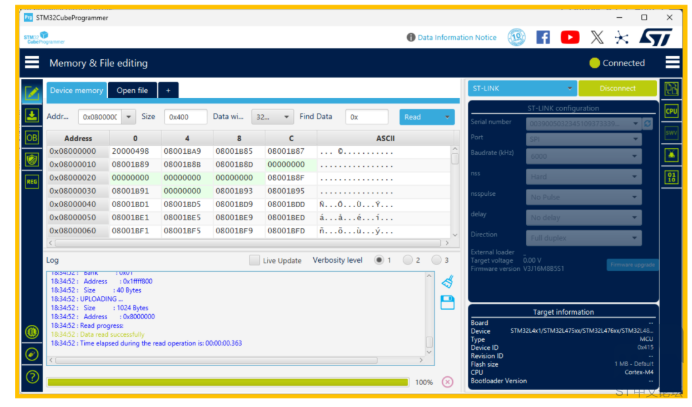Viewport: 692px width, 407px height.
Task: Click the green progress bar at 100%
Action: (228, 382)
